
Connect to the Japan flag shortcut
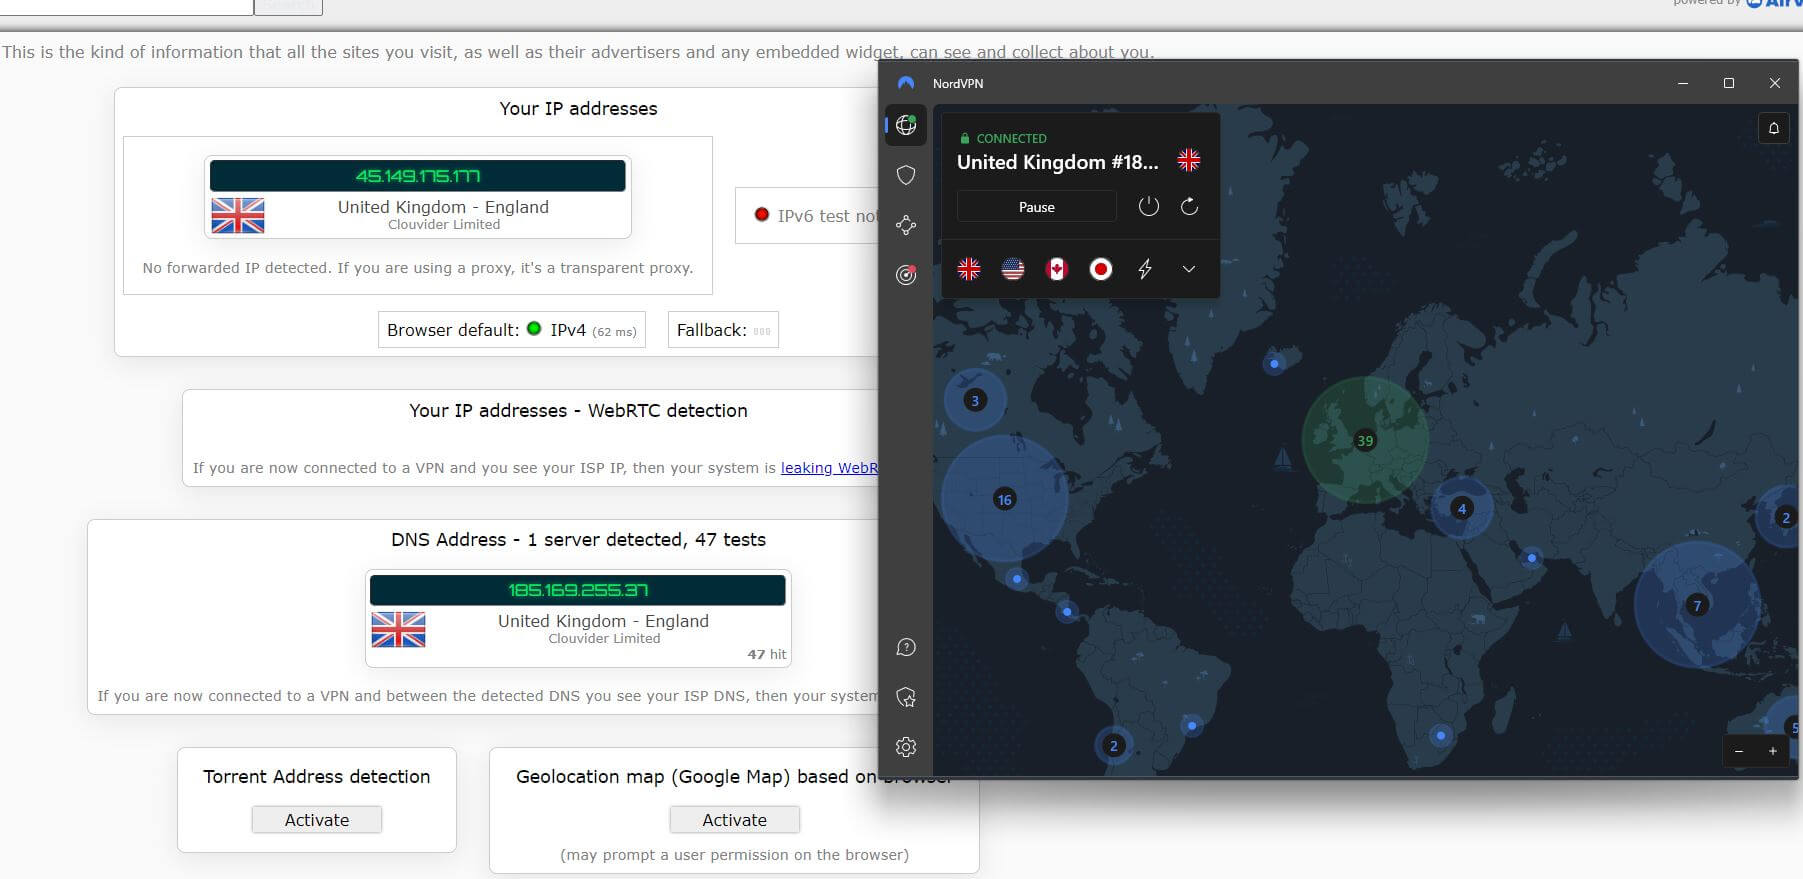tap(1101, 269)
